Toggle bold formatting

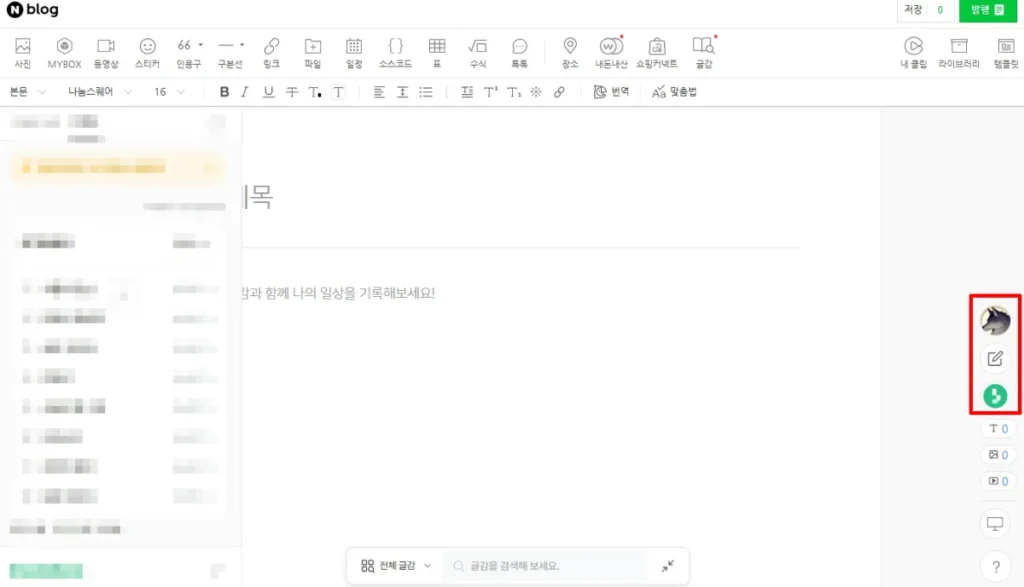pyautogui.click(x=224, y=92)
